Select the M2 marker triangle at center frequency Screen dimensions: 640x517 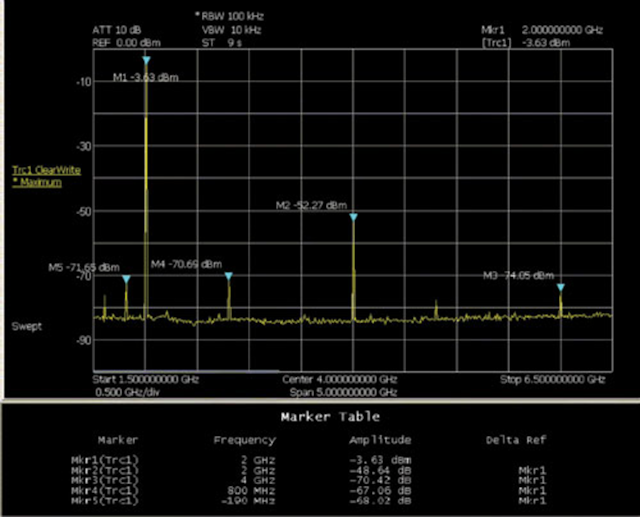(353, 217)
